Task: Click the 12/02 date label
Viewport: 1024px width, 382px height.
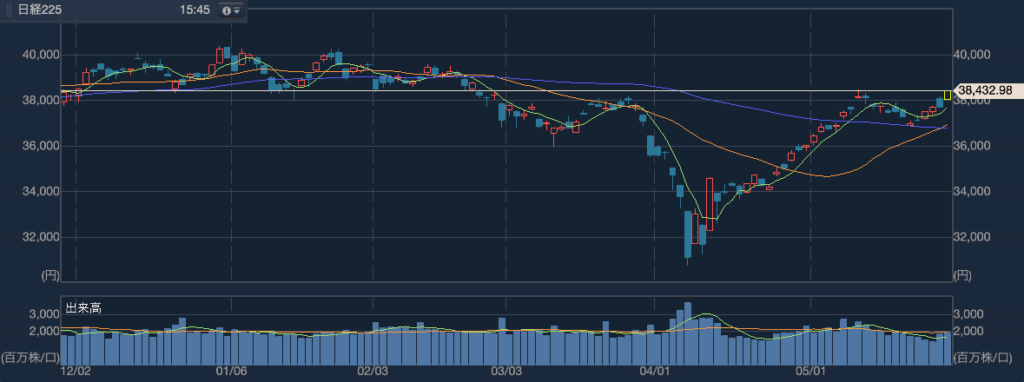Action: click(x=75, y=371)
